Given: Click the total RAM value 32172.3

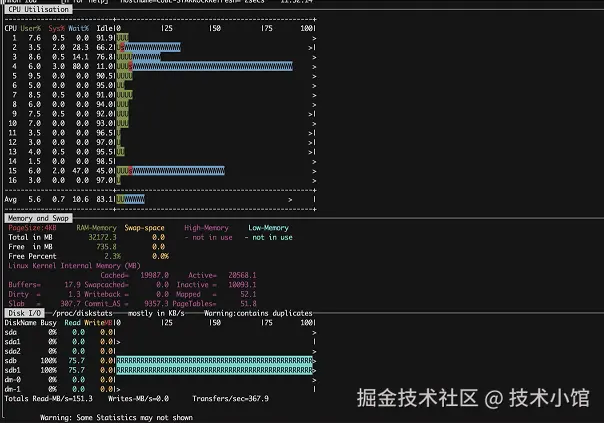Looking at the screenshot, I should pos(102,237).
